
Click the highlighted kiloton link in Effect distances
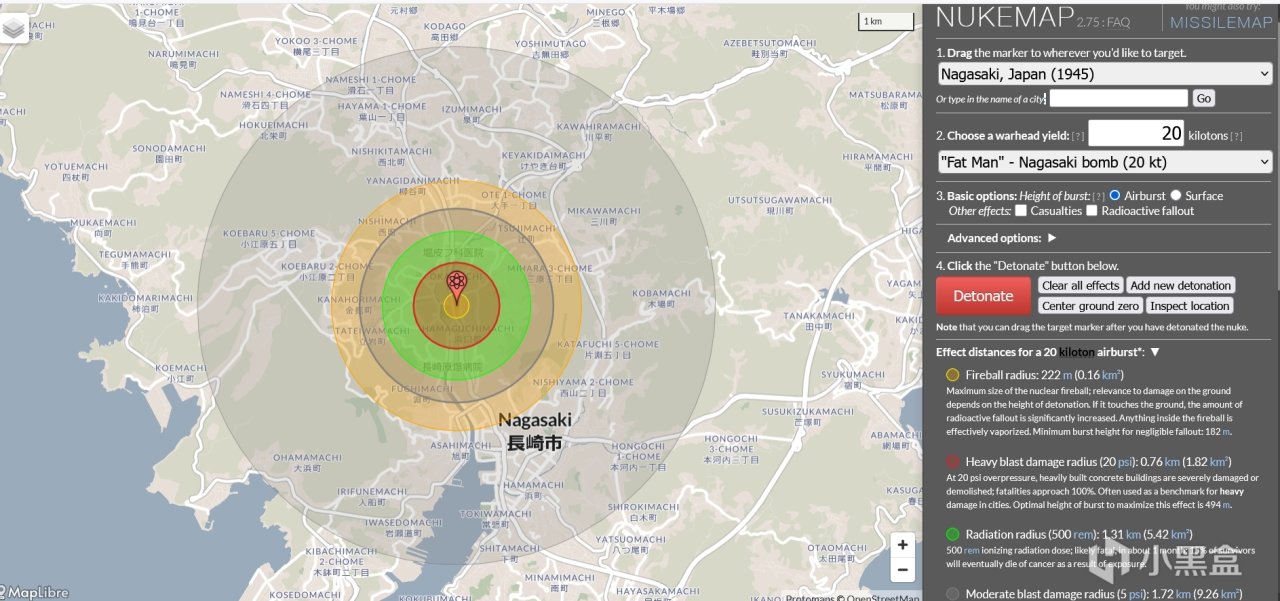coord(1077,352)
